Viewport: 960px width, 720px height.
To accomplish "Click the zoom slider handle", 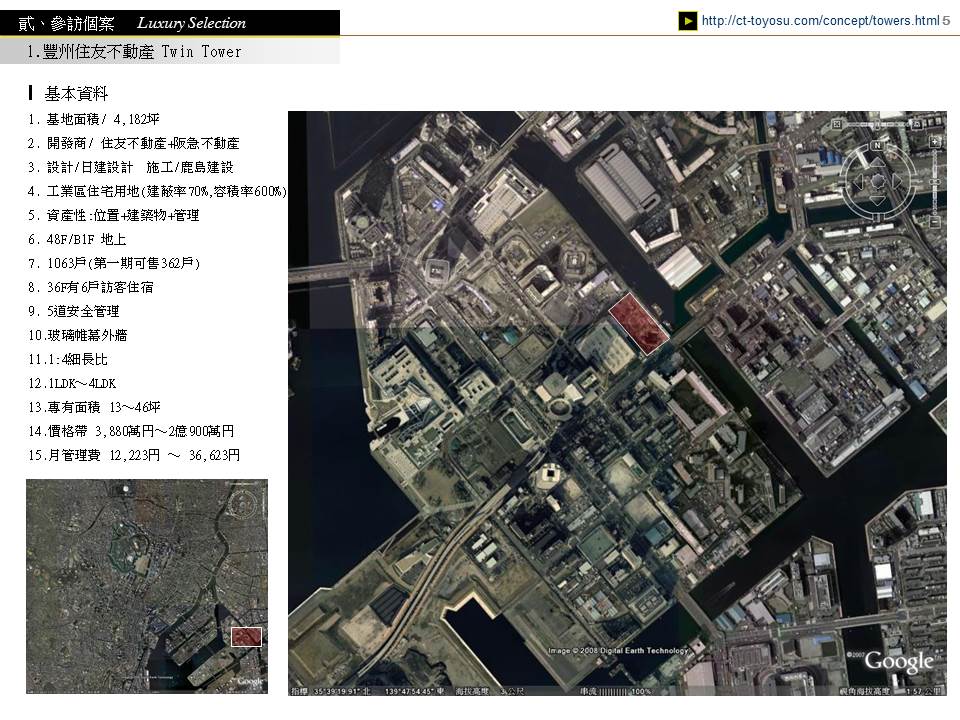I will 934,182.
